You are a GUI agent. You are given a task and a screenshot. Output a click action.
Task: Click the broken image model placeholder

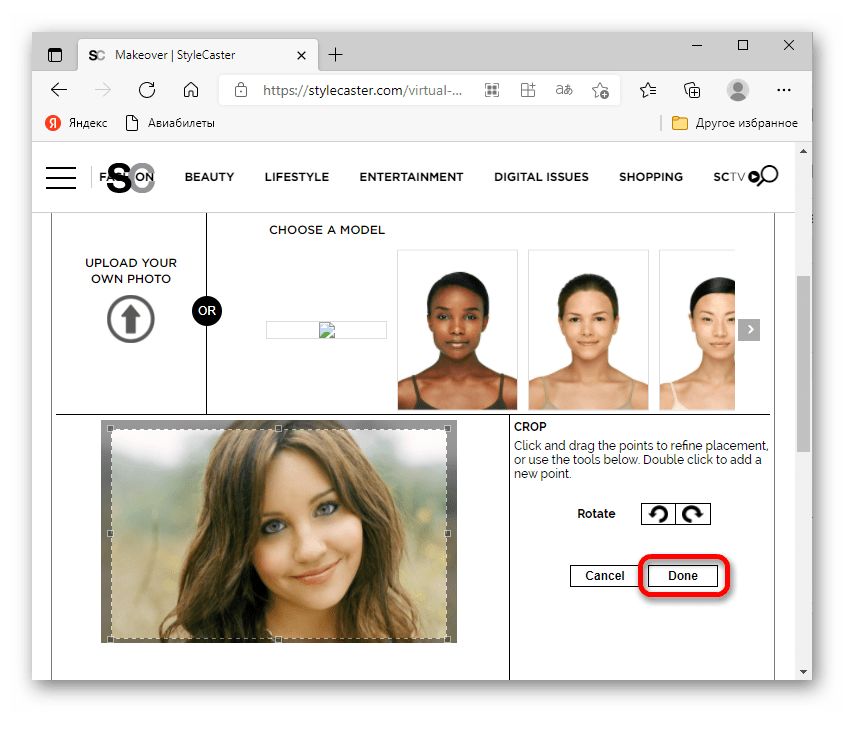[x=327, y=330]
